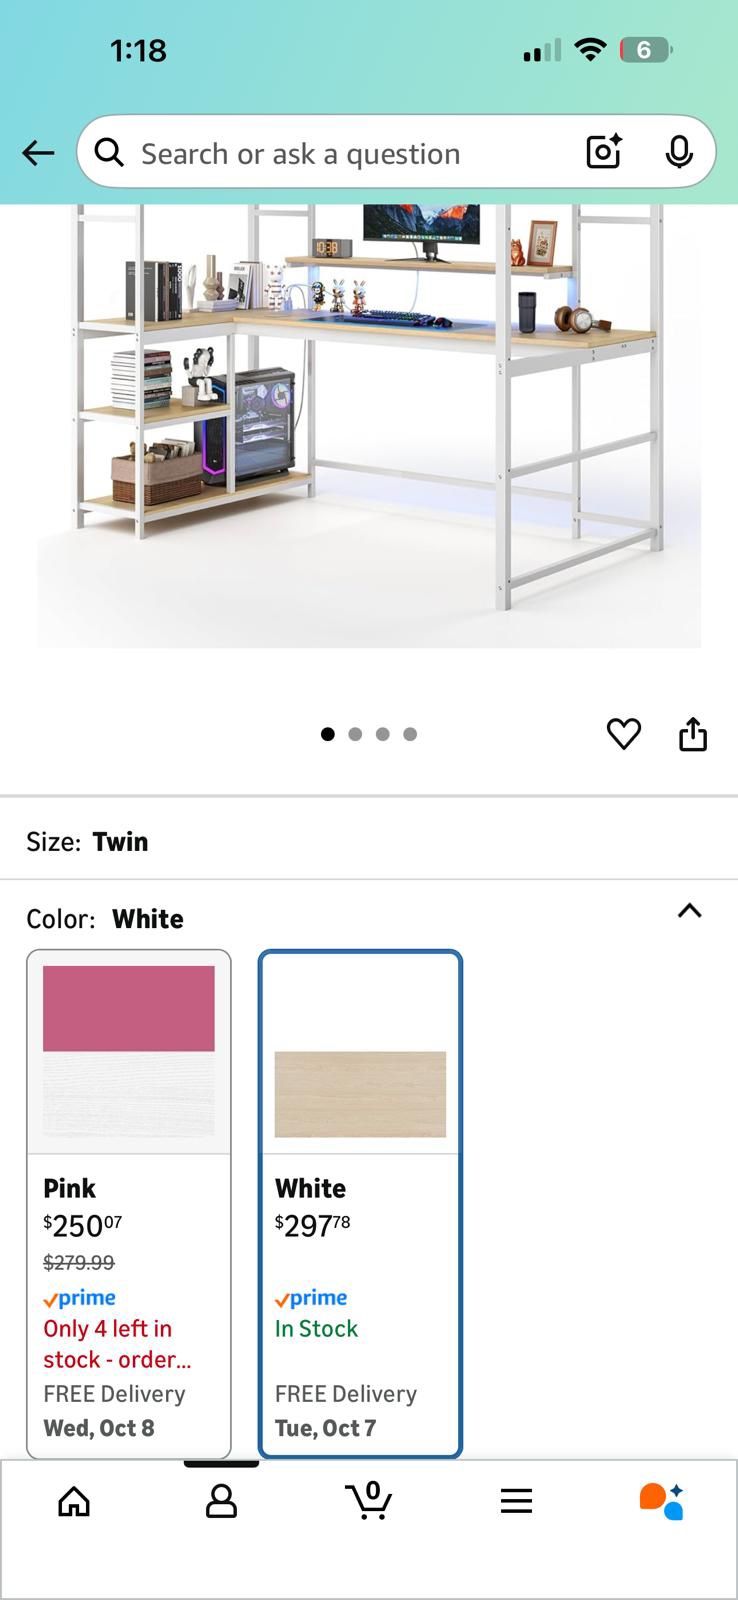This screenshot has width=738, height=1600.
Task: Jump to second image carousel dot
Action: pyautogui.click(x=355, y=734)
